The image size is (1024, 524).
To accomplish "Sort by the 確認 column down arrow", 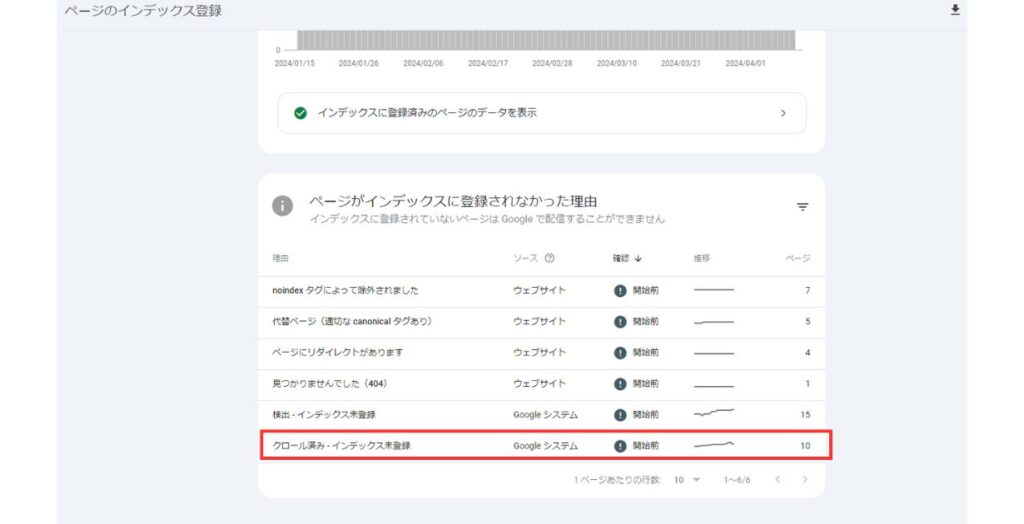I will click(638, 258).
